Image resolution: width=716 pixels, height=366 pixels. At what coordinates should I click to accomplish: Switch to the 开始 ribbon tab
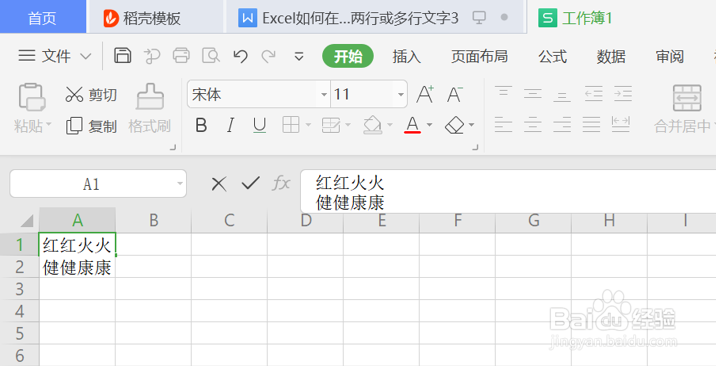coord(348,57)
